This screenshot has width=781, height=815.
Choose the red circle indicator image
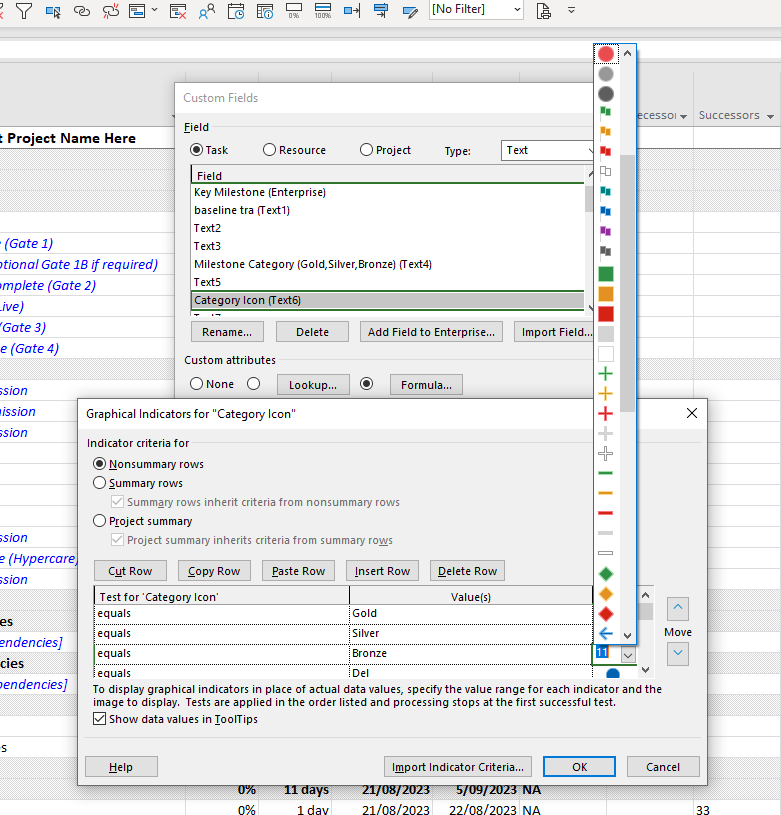coord(605,54)
